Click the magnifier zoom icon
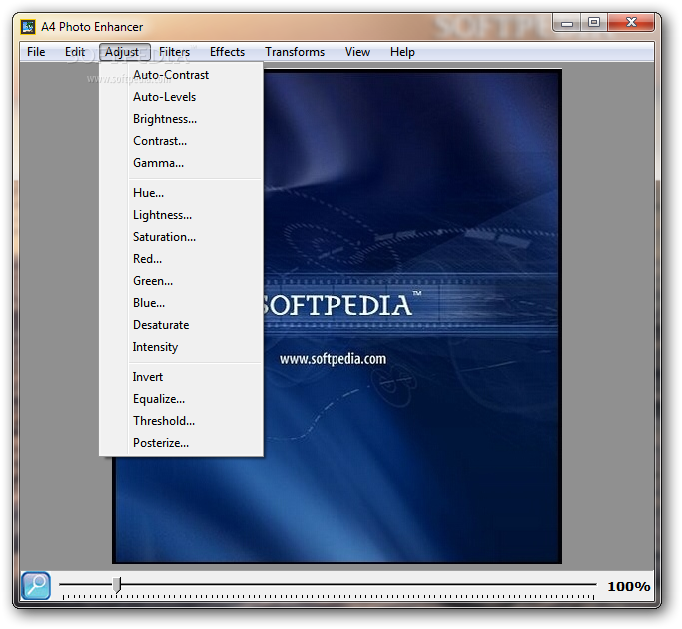682x629 pixels. (36, 586)
